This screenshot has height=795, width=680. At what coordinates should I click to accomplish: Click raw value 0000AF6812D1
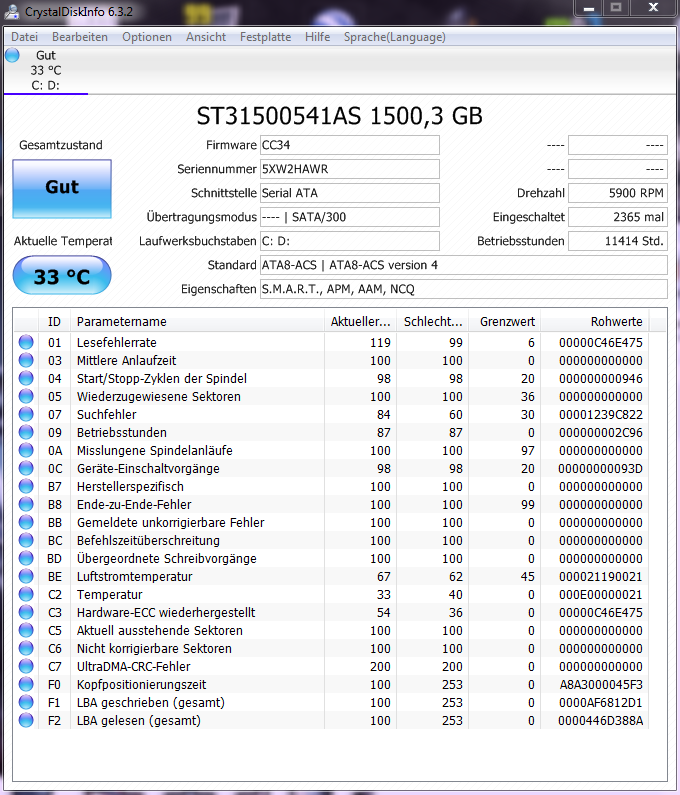[x=600, y=703]
